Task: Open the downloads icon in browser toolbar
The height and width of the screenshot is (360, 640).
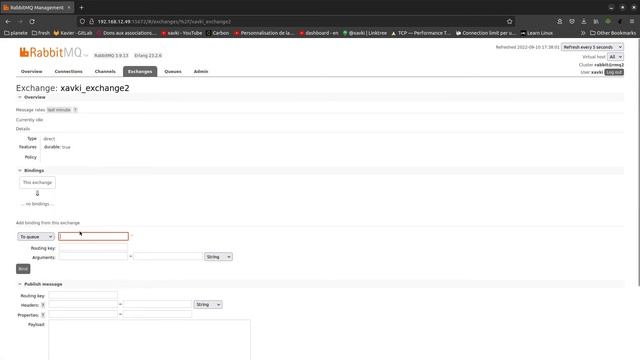Action: (x=584, y=22)
